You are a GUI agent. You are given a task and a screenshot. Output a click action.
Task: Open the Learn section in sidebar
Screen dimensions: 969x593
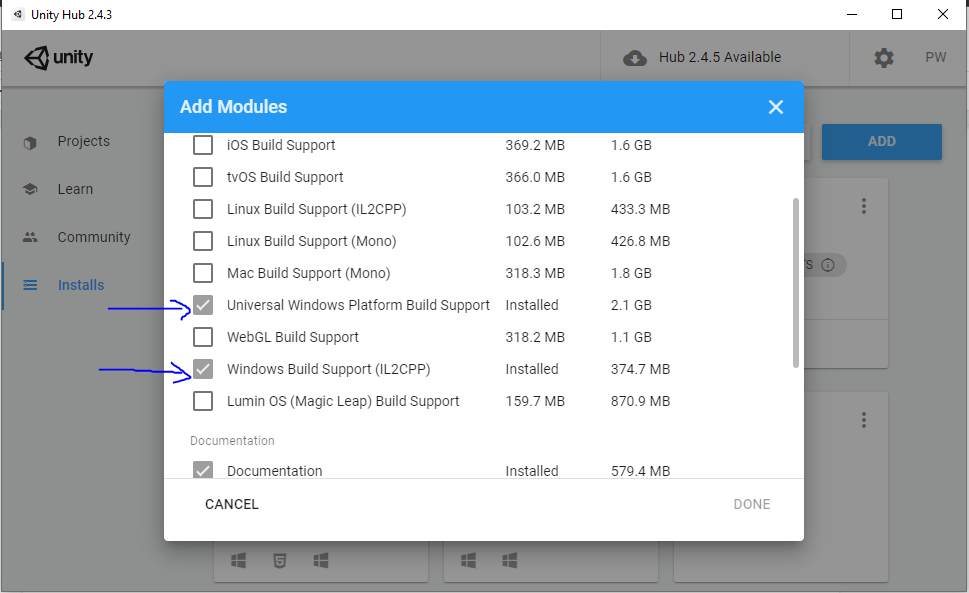tap(75, 189)
